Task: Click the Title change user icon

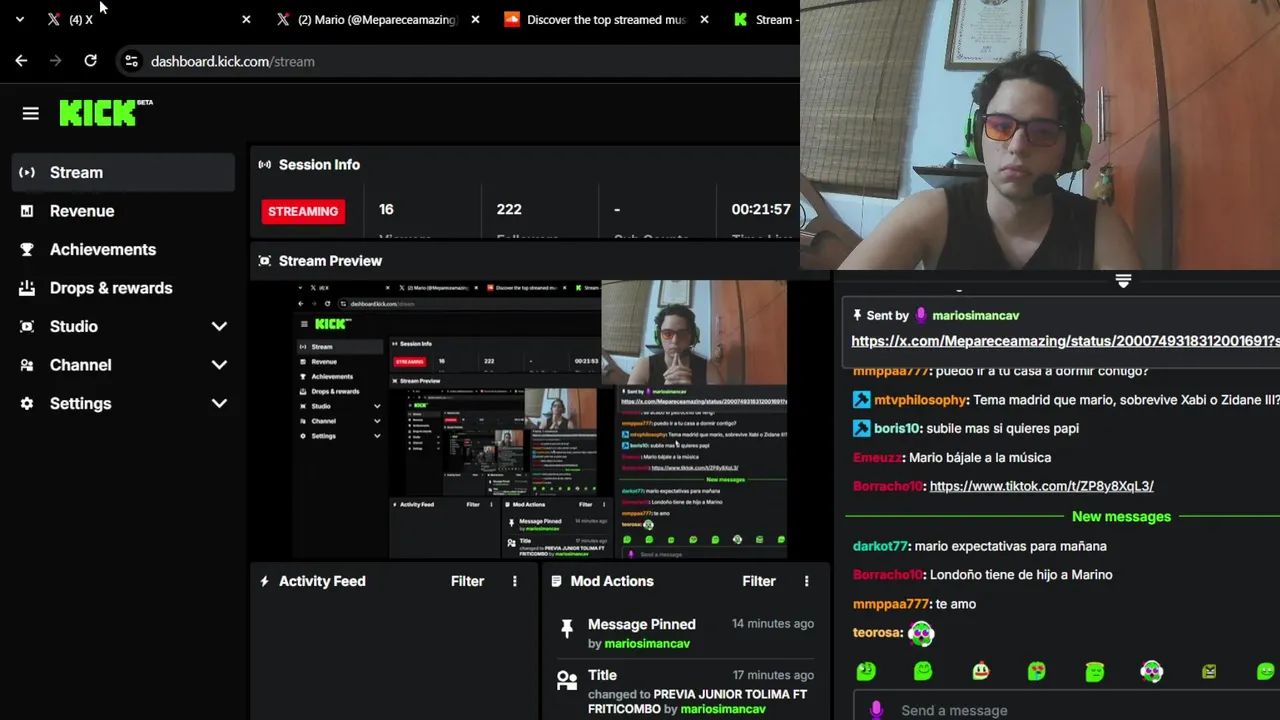Action: click(567, 681)
